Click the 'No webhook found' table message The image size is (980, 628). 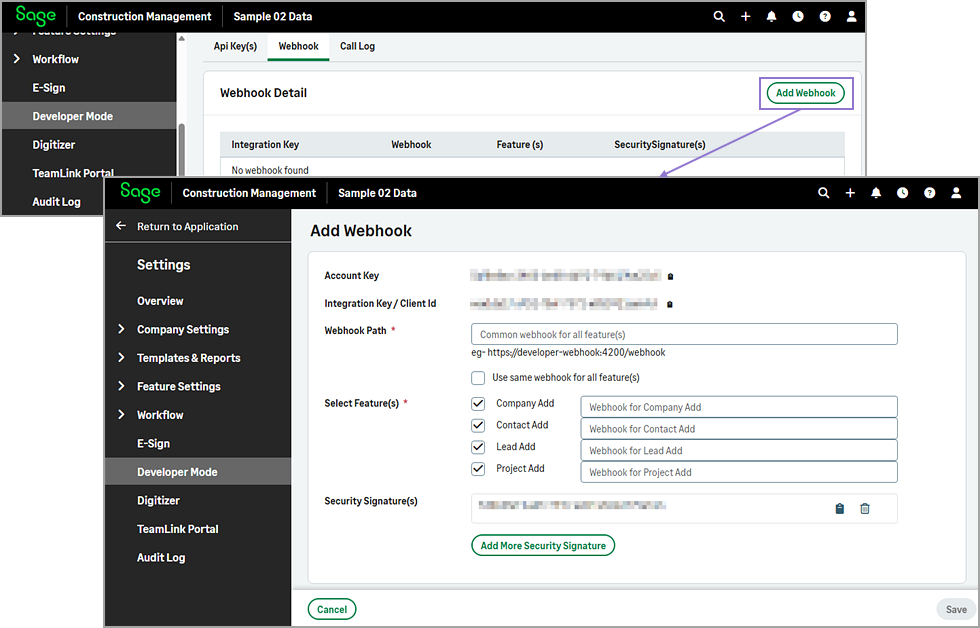pos(270,170)
